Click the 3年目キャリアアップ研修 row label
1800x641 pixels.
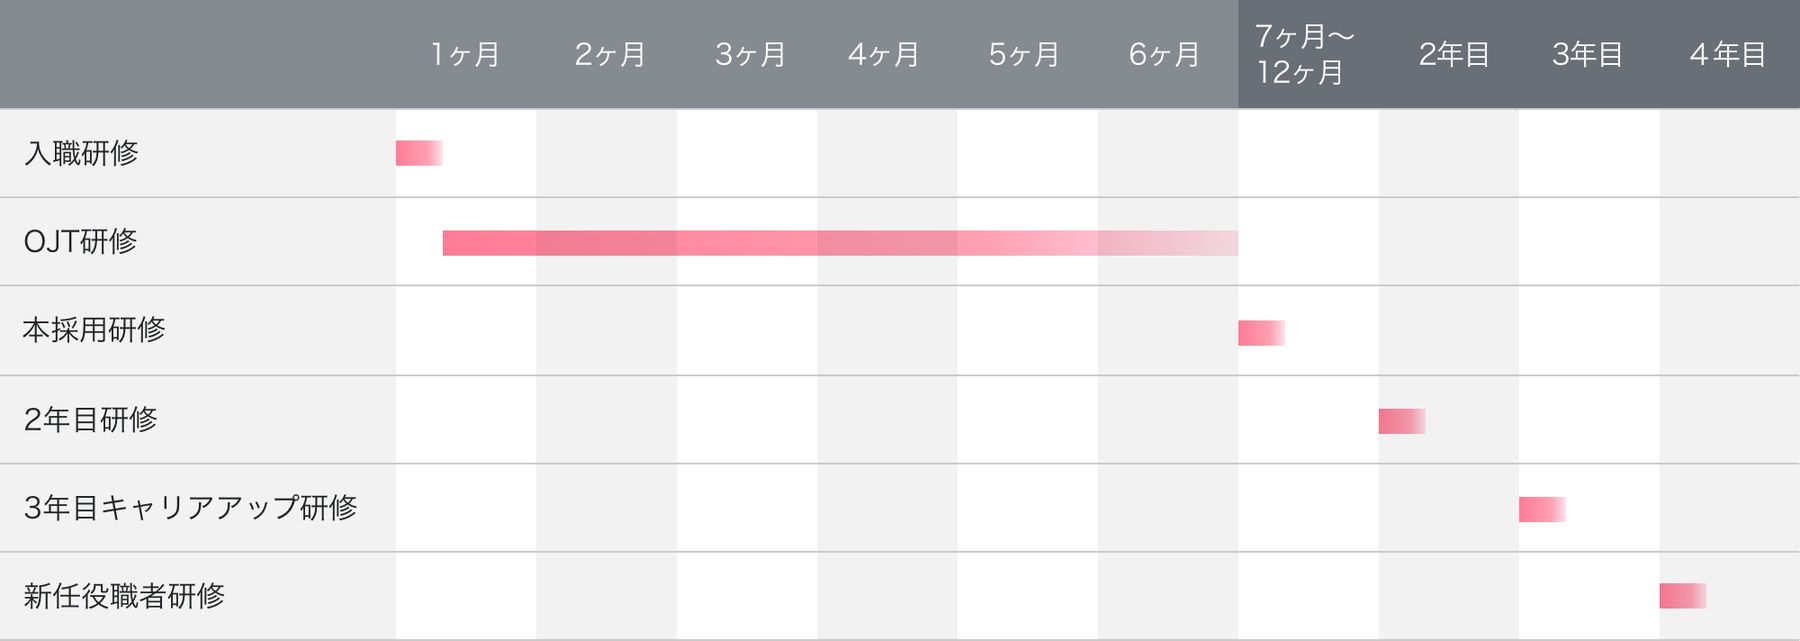(190, 508)
